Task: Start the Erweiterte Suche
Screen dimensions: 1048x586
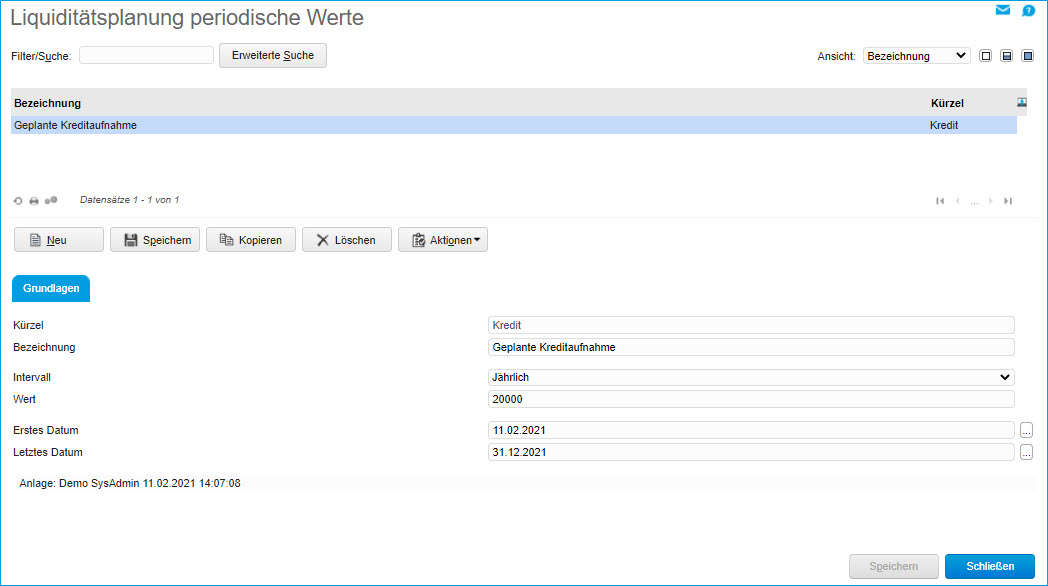Action: tap(272, 55)
